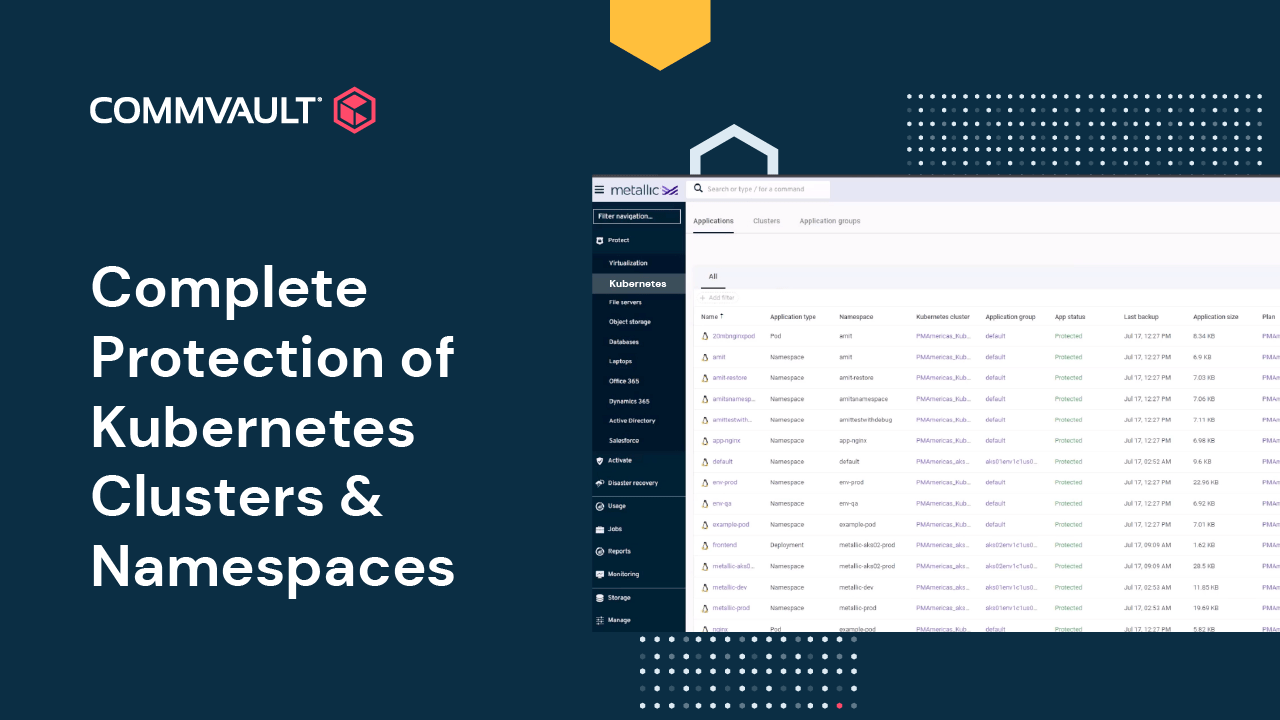Open Virtualization in sidebar
1280x720 pixels.
coord(628,263)
